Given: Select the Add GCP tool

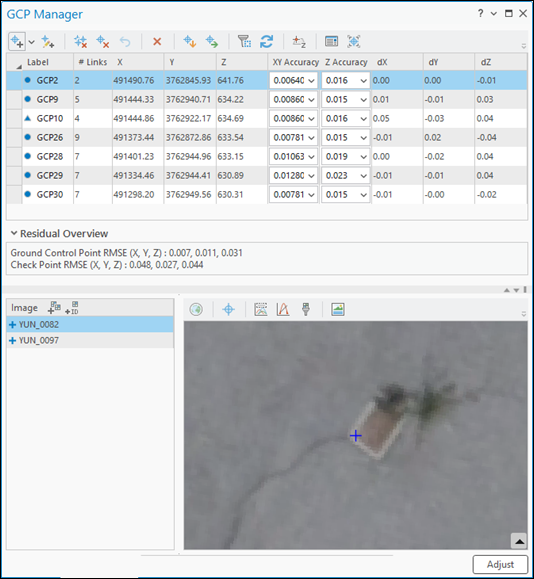Looking at the screenshot, I should pos(17,41).
